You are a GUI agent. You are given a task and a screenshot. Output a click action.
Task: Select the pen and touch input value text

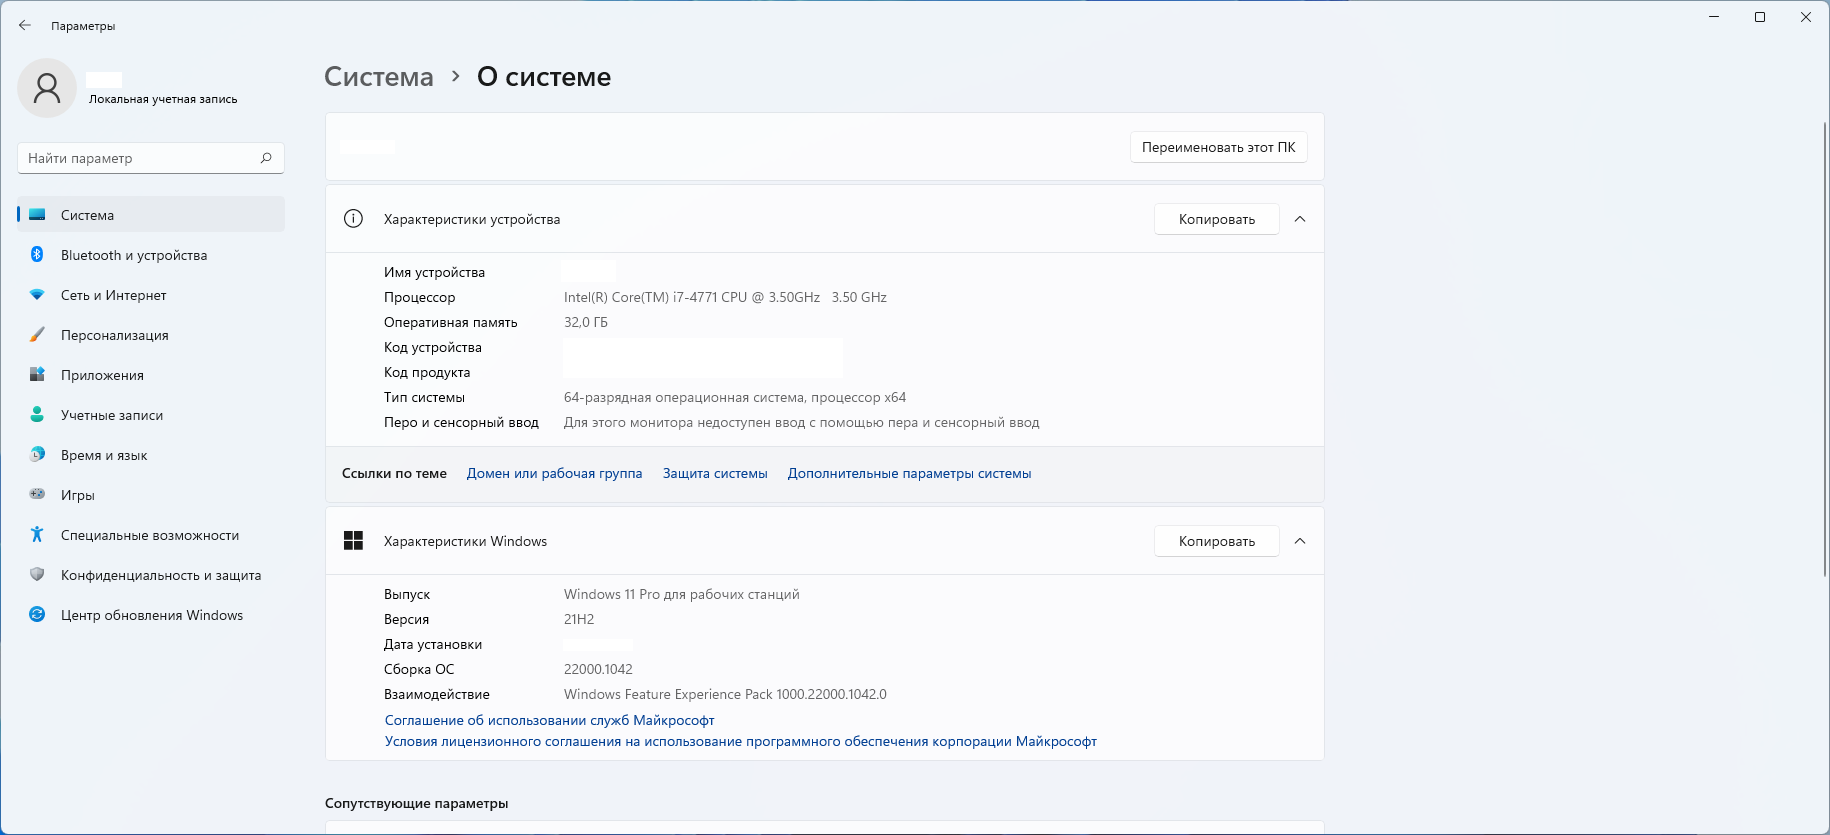(x=802, y=422)
